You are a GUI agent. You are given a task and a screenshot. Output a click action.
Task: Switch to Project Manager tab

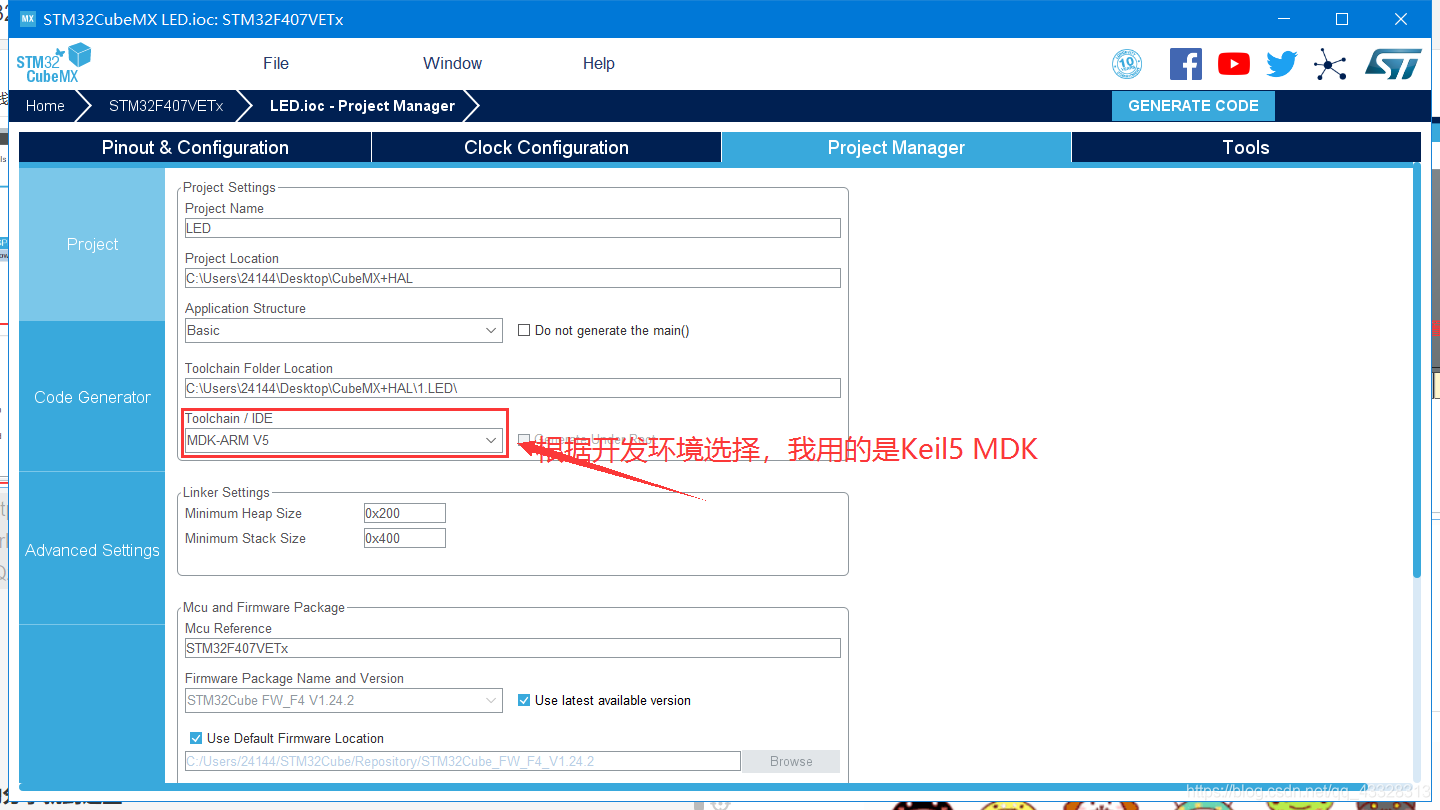[x=896, y=147]
